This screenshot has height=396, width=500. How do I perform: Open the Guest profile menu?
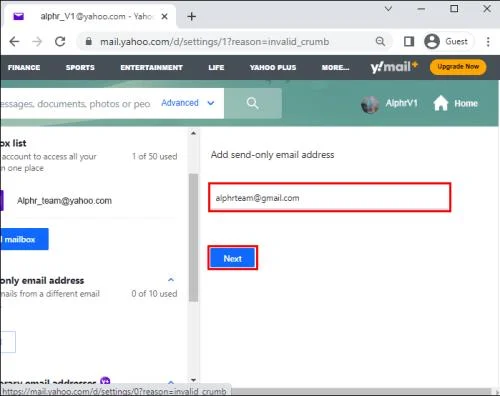[448, 42]
